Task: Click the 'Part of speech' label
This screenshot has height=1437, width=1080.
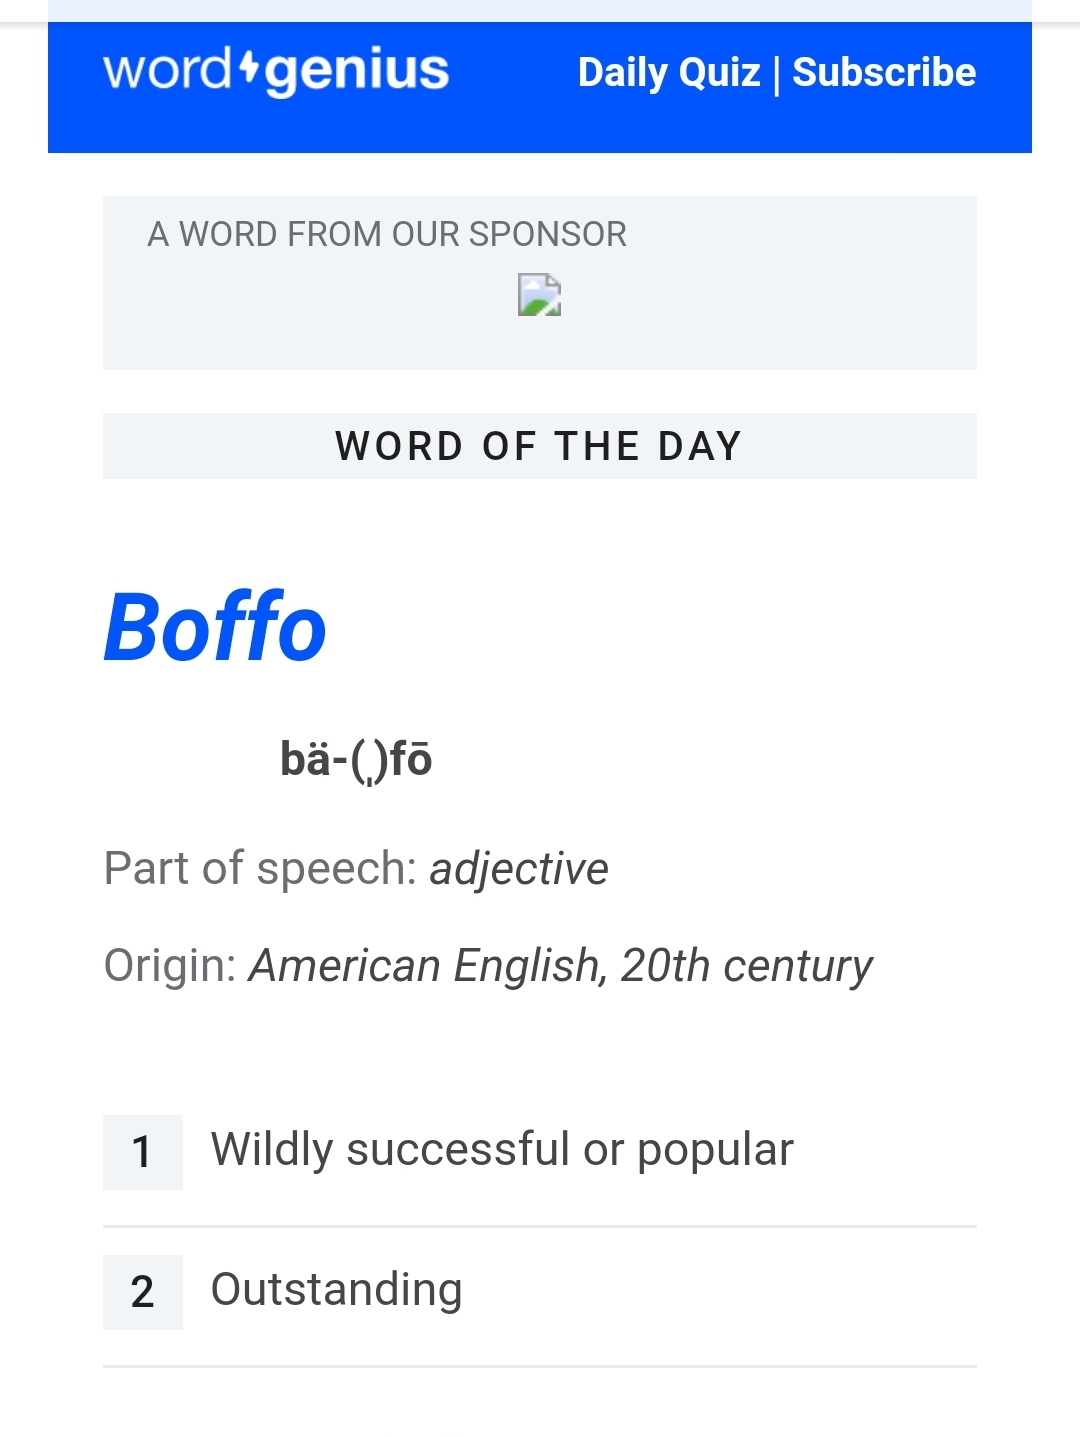Action: point(260,868)
